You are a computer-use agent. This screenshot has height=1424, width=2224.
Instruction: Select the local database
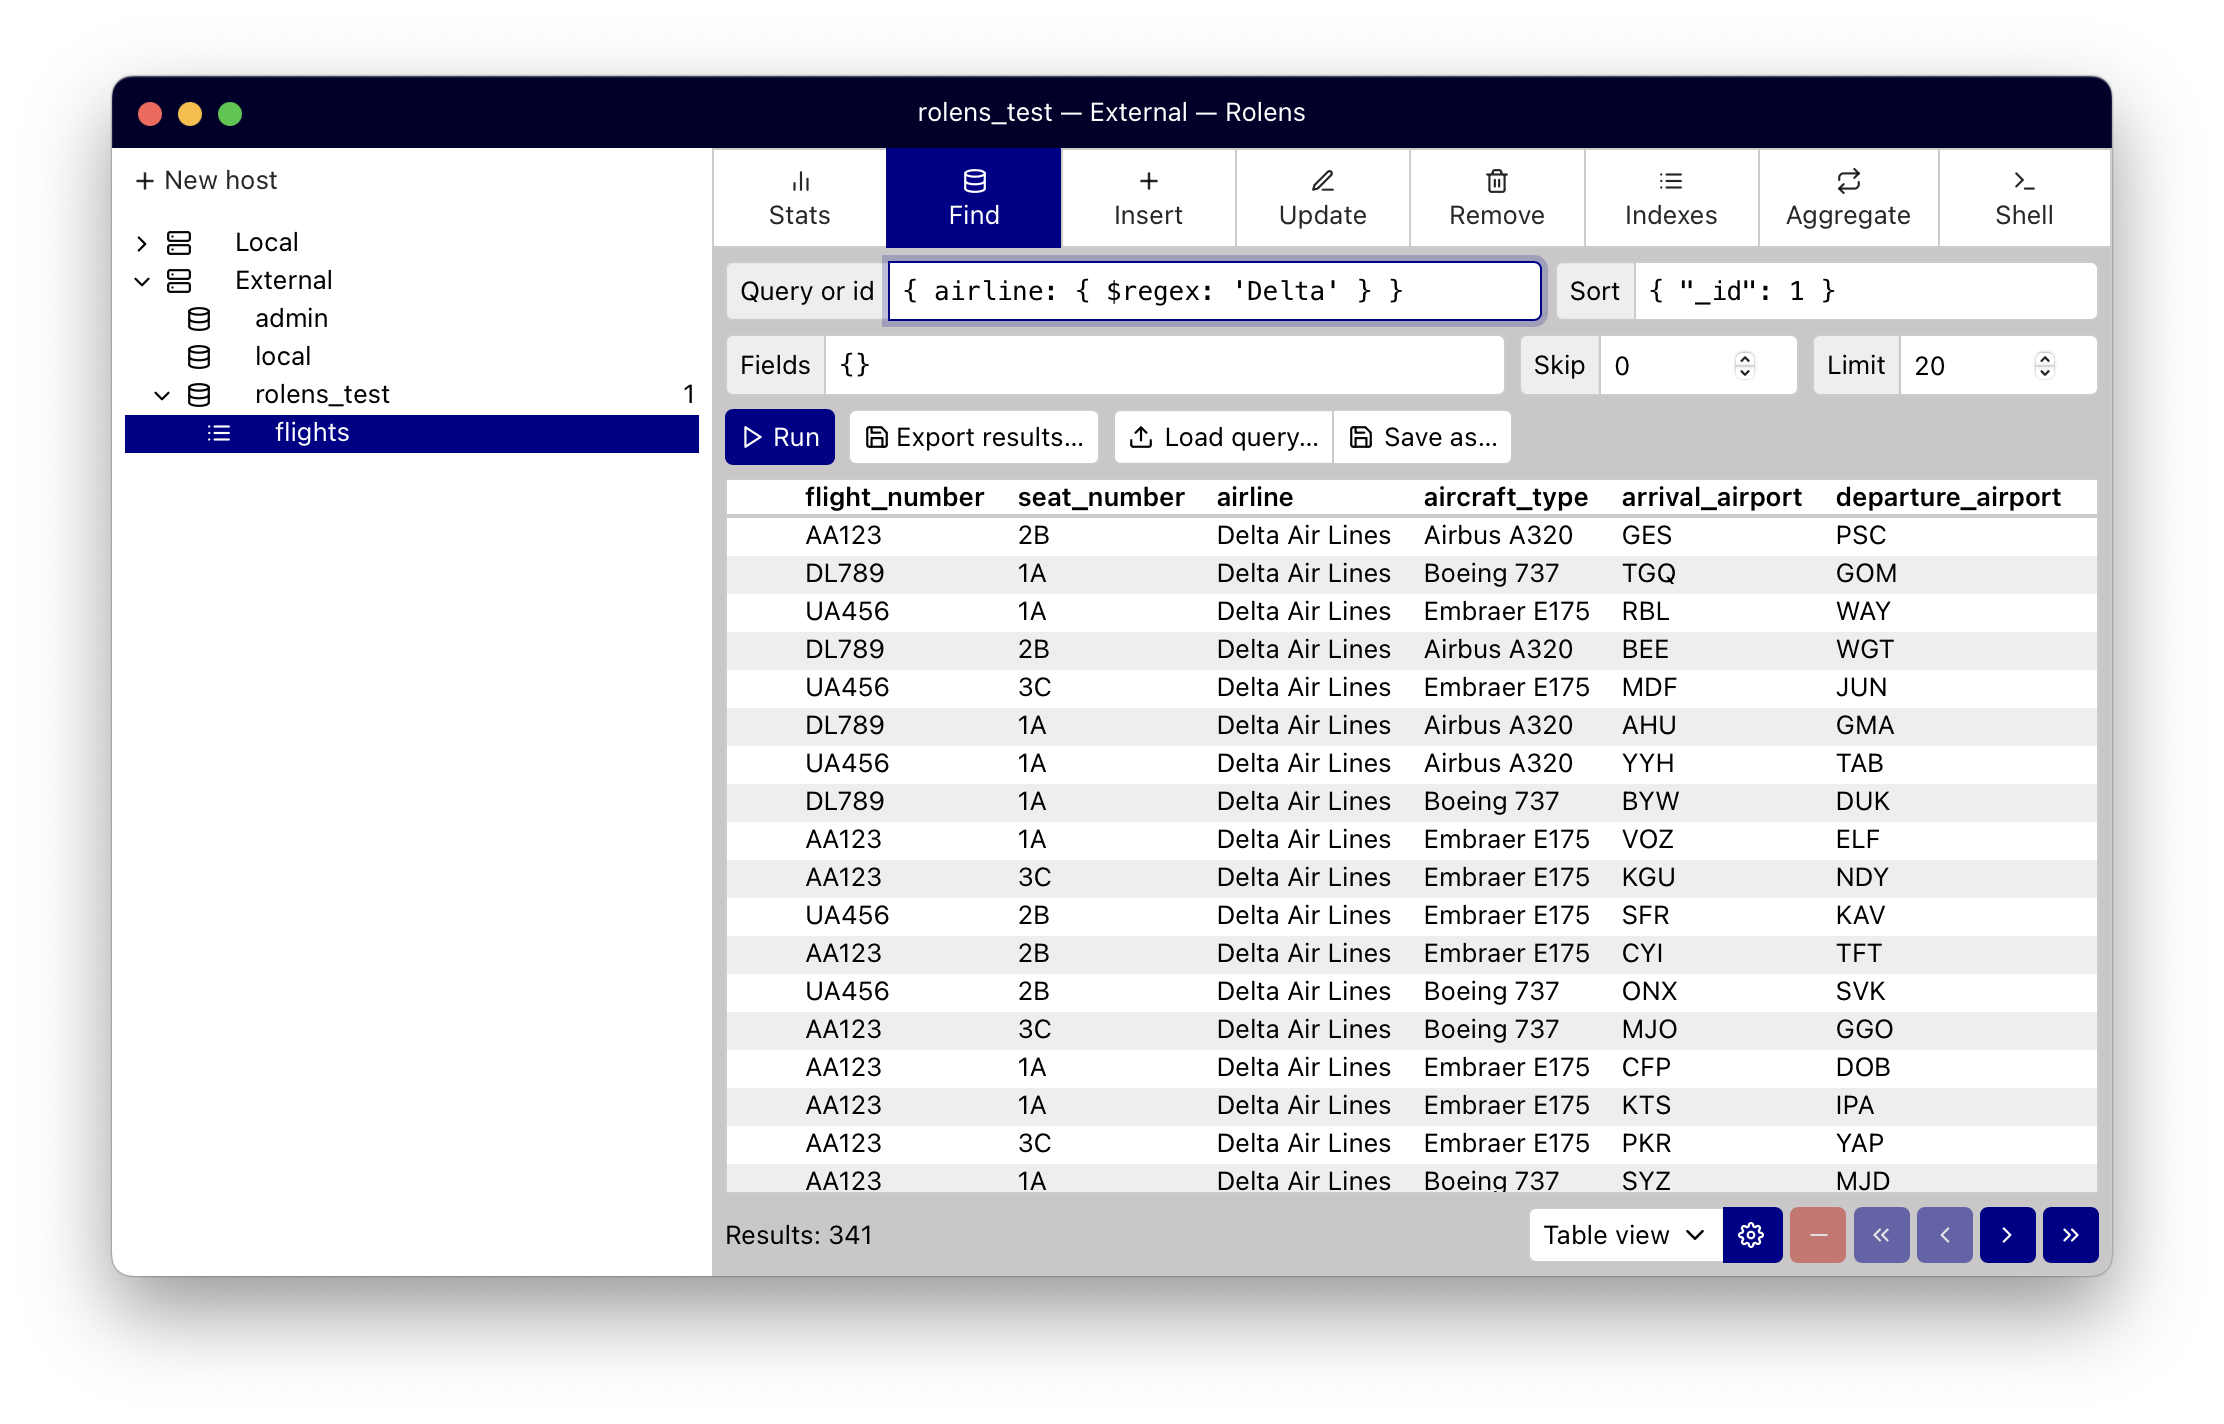[282, 356]
